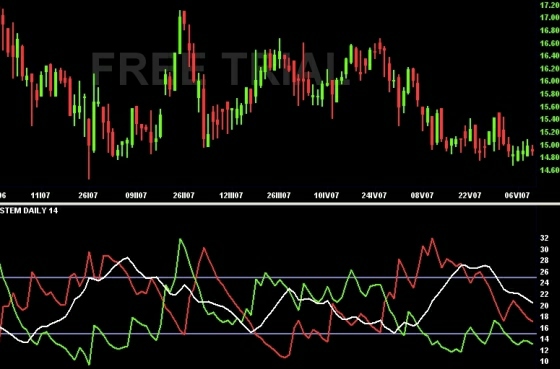The image size is (560, 369).
Task: Click the 30 indicator scale value
Action: point(544,249)
